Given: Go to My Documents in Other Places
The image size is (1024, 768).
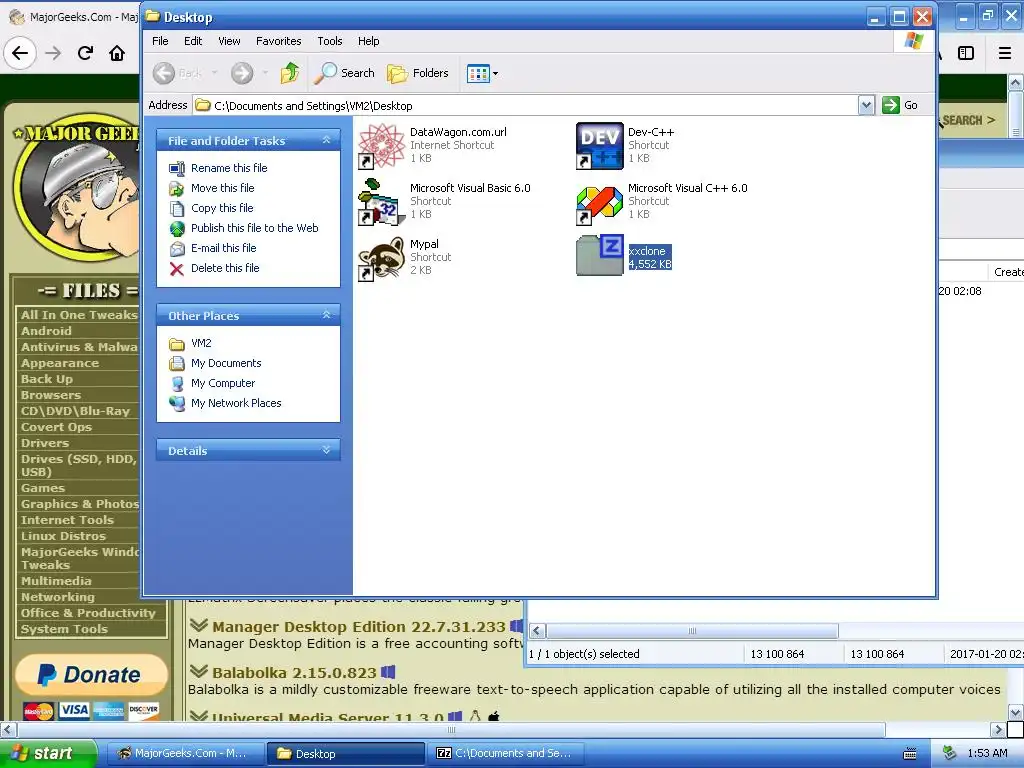Looking at the screenshot, I should [226, 363].
